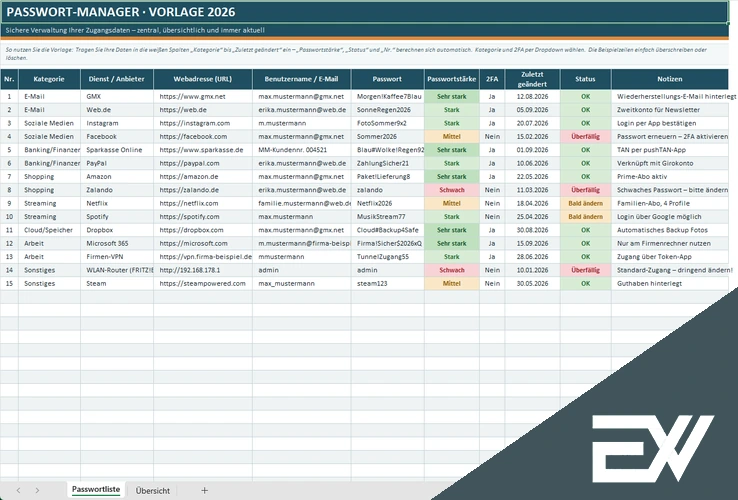Select the cell with https://spotify.com
Screen dimensions: 738x500
coord(203,217)
